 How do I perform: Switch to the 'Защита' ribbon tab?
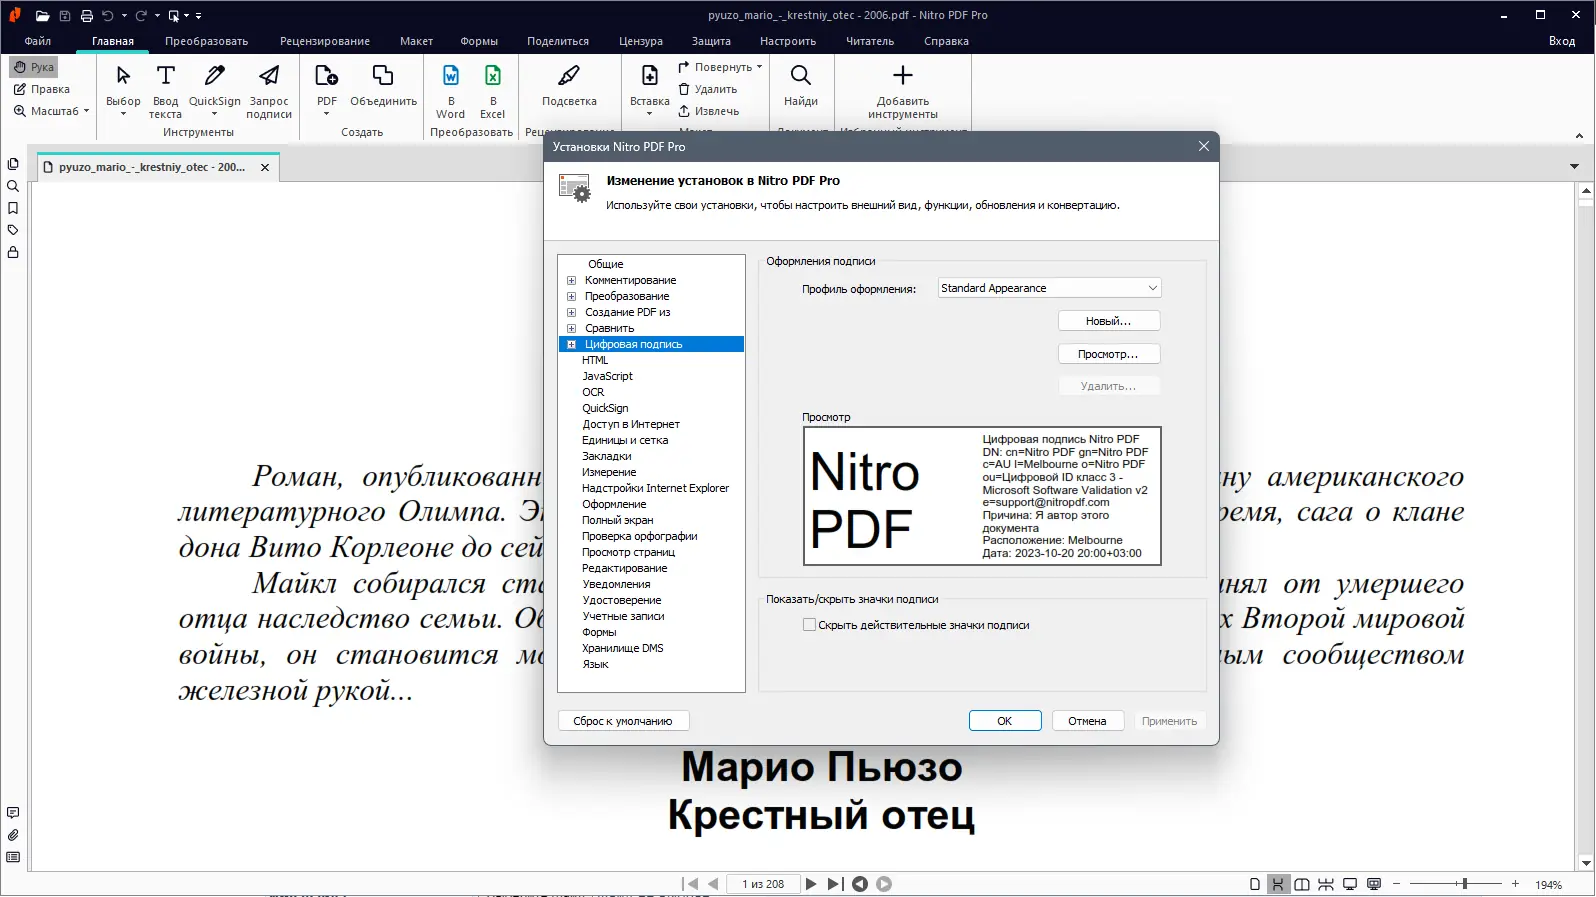[710, 41]
